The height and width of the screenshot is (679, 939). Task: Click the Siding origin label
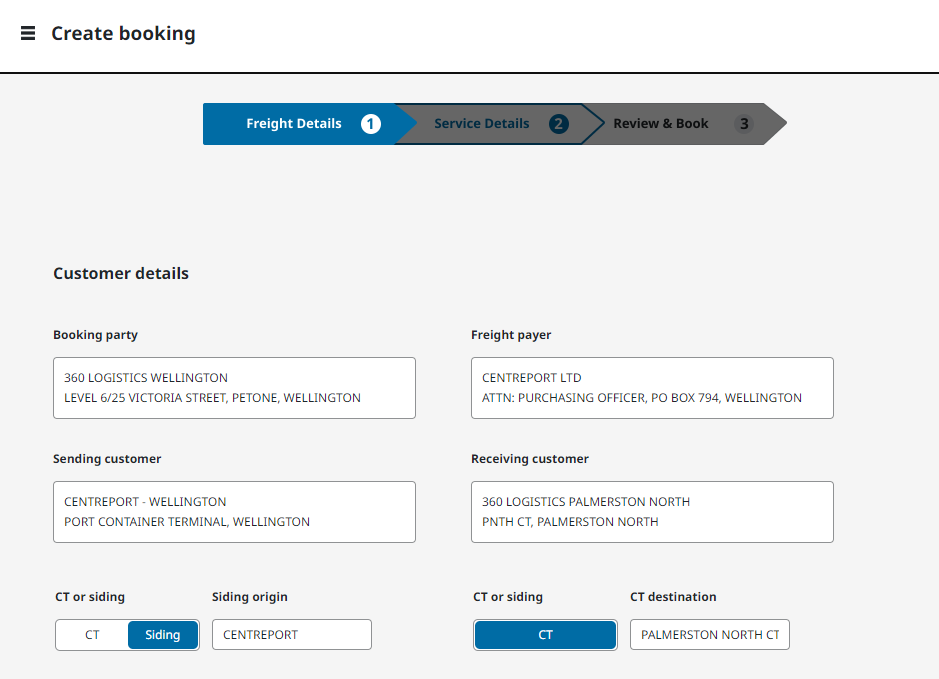(x=250, y=597)
